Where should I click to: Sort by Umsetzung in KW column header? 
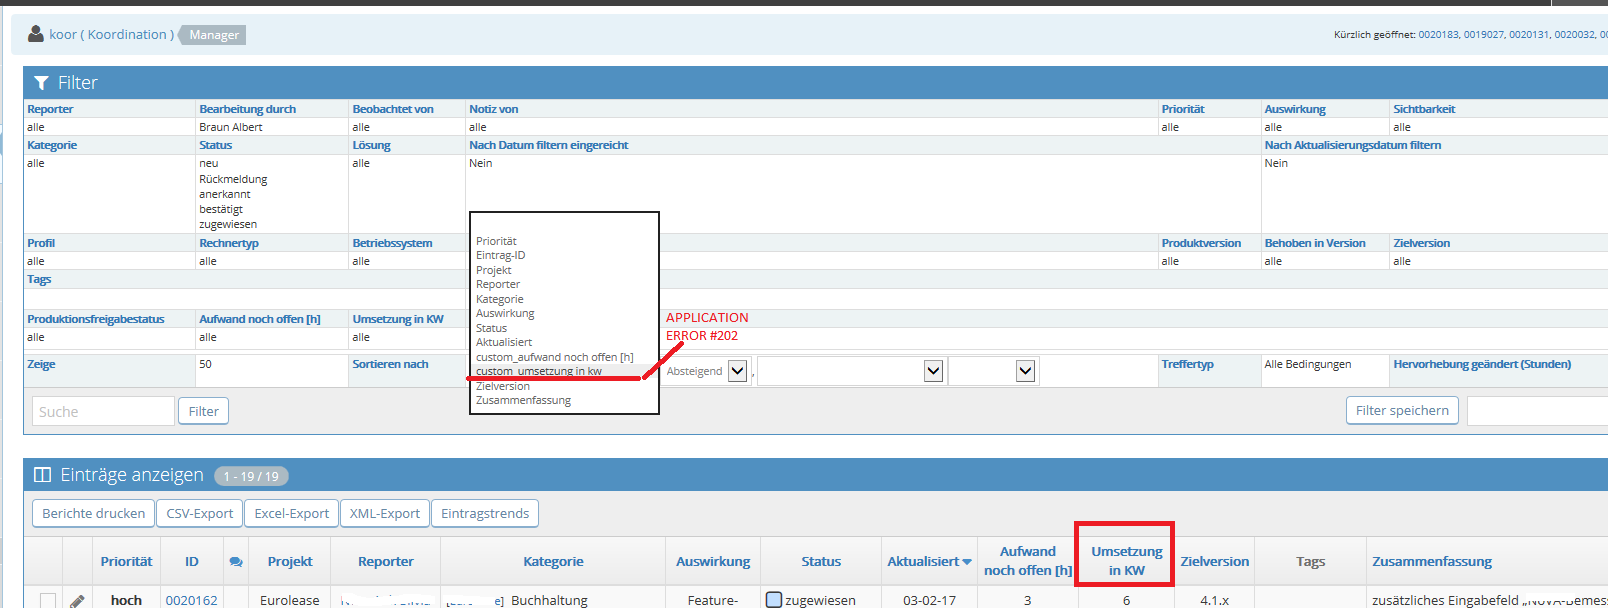point(1126,561)
